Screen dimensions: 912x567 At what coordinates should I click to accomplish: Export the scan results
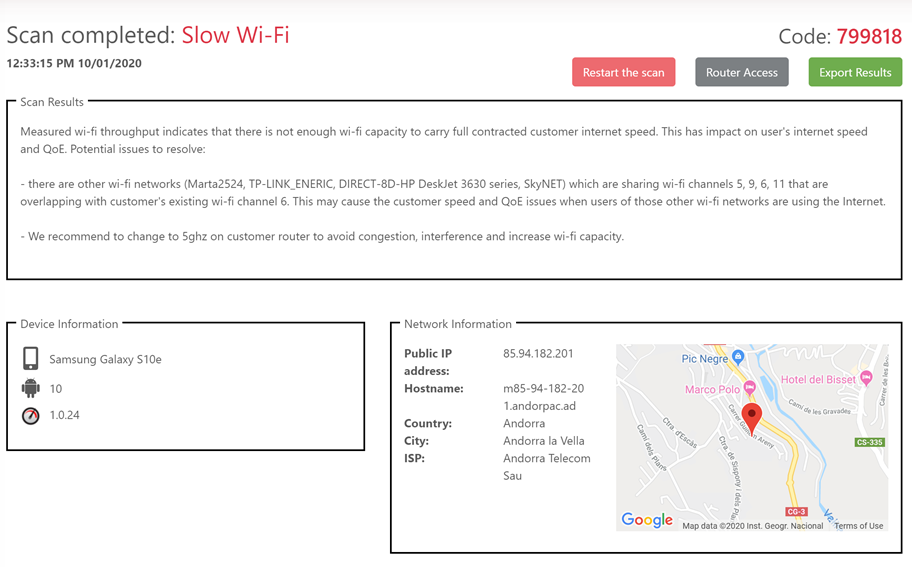coord(855,72)
